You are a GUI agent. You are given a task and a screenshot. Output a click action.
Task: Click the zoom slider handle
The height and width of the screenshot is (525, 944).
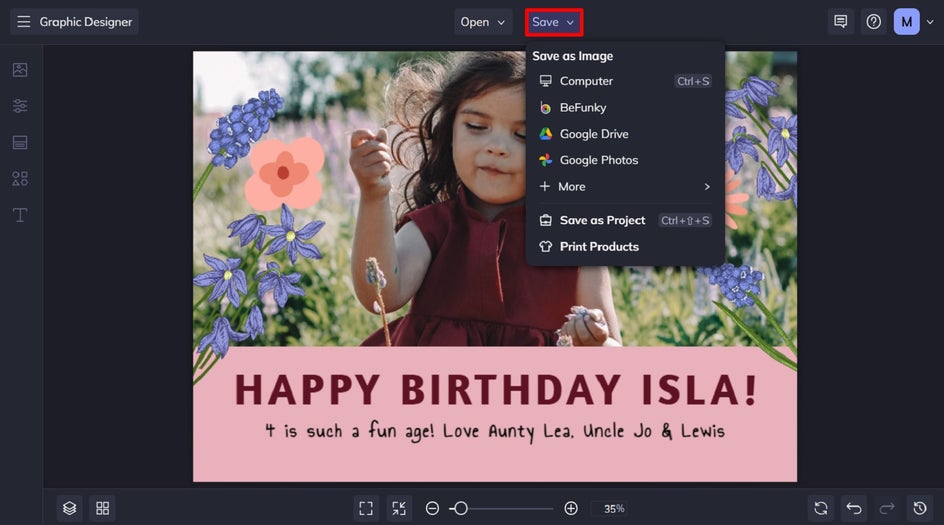tap(461, 508)
